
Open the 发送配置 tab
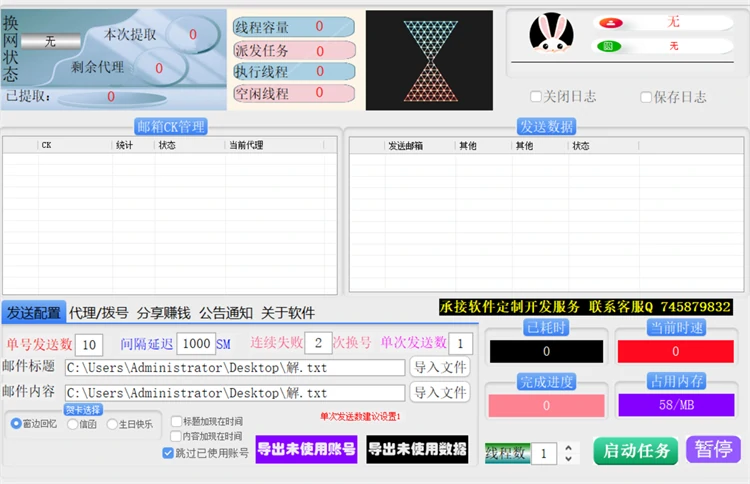tap(33, 313)
